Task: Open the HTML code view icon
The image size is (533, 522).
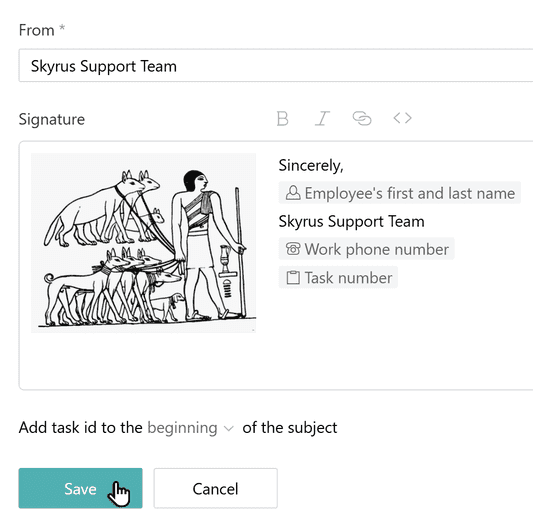Action: [402, 118]
